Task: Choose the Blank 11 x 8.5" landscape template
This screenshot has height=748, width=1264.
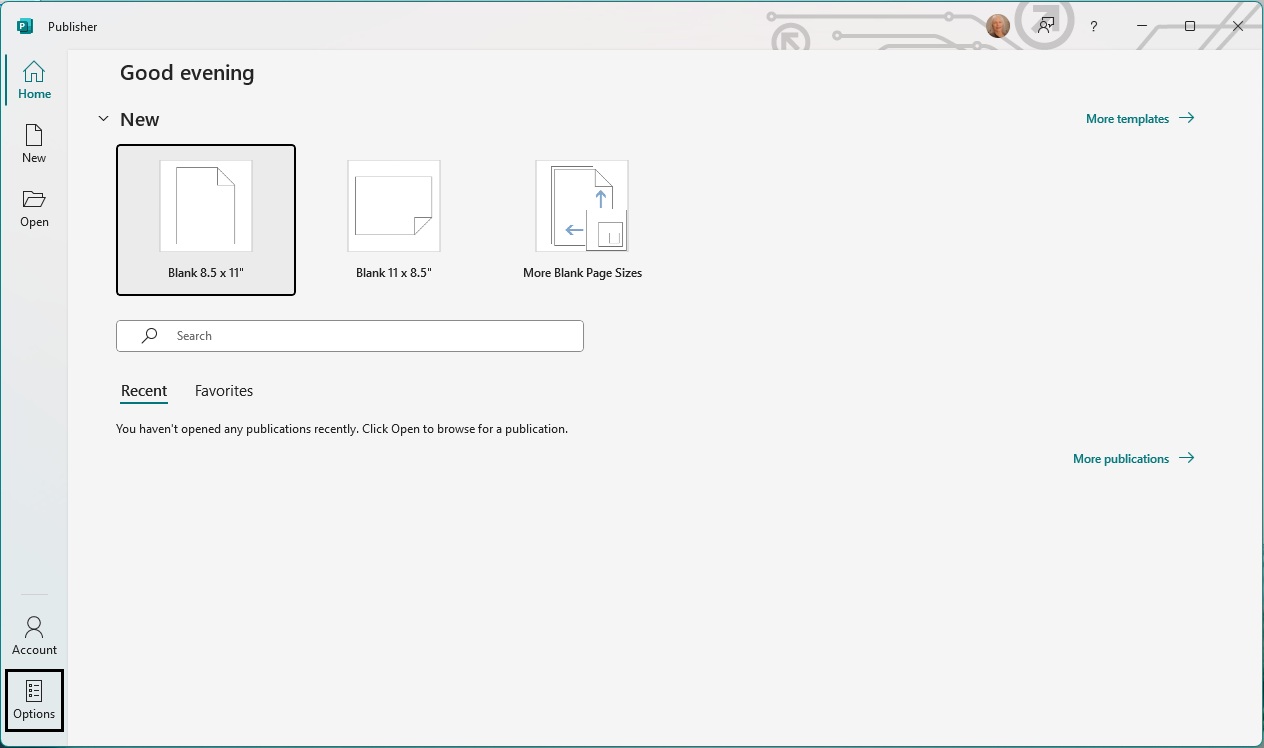Action: pyautogui.click(x=394, y=220)
